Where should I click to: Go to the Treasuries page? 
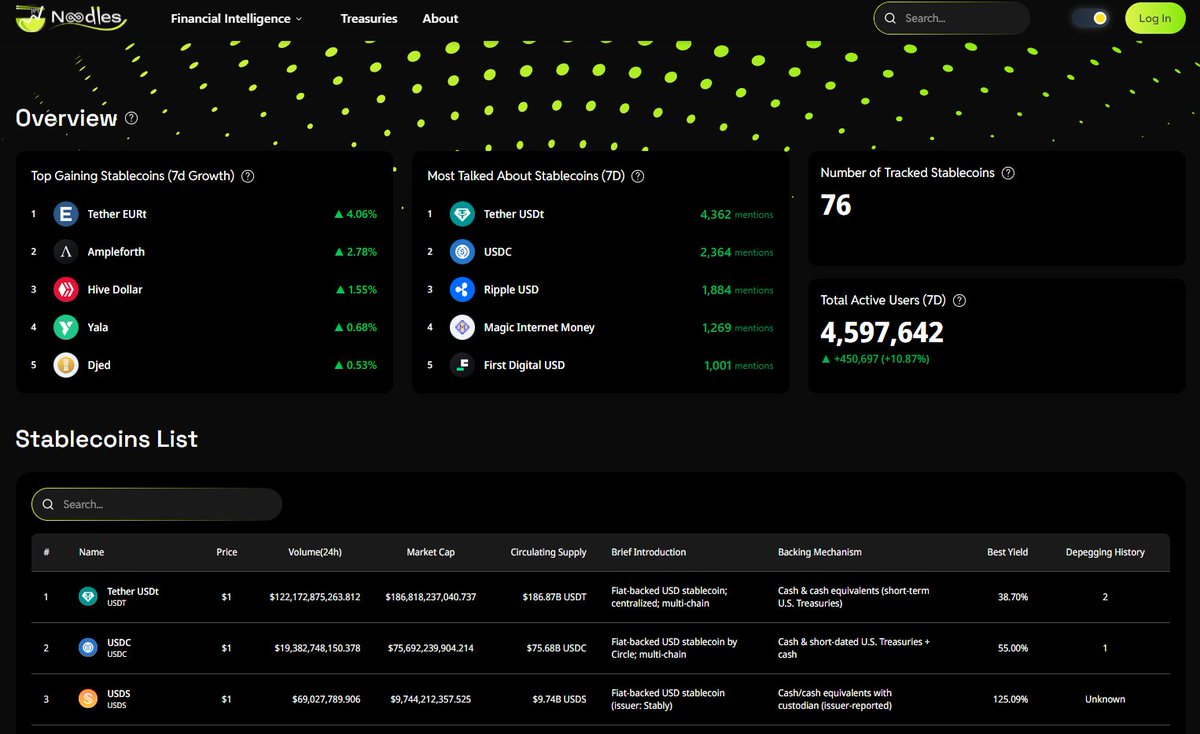tap(369, 18)
